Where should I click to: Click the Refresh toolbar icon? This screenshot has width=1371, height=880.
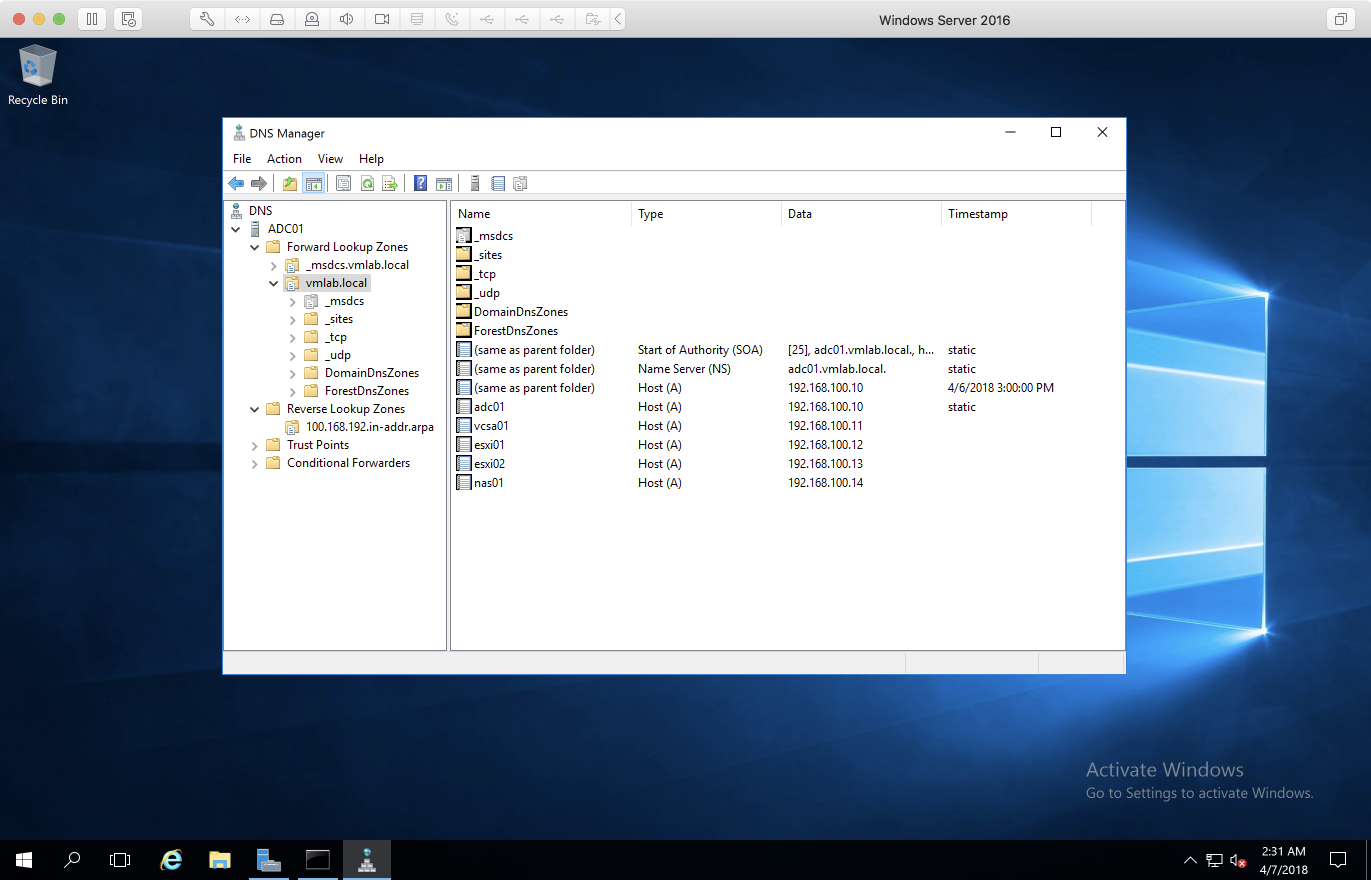click(367, 183)
